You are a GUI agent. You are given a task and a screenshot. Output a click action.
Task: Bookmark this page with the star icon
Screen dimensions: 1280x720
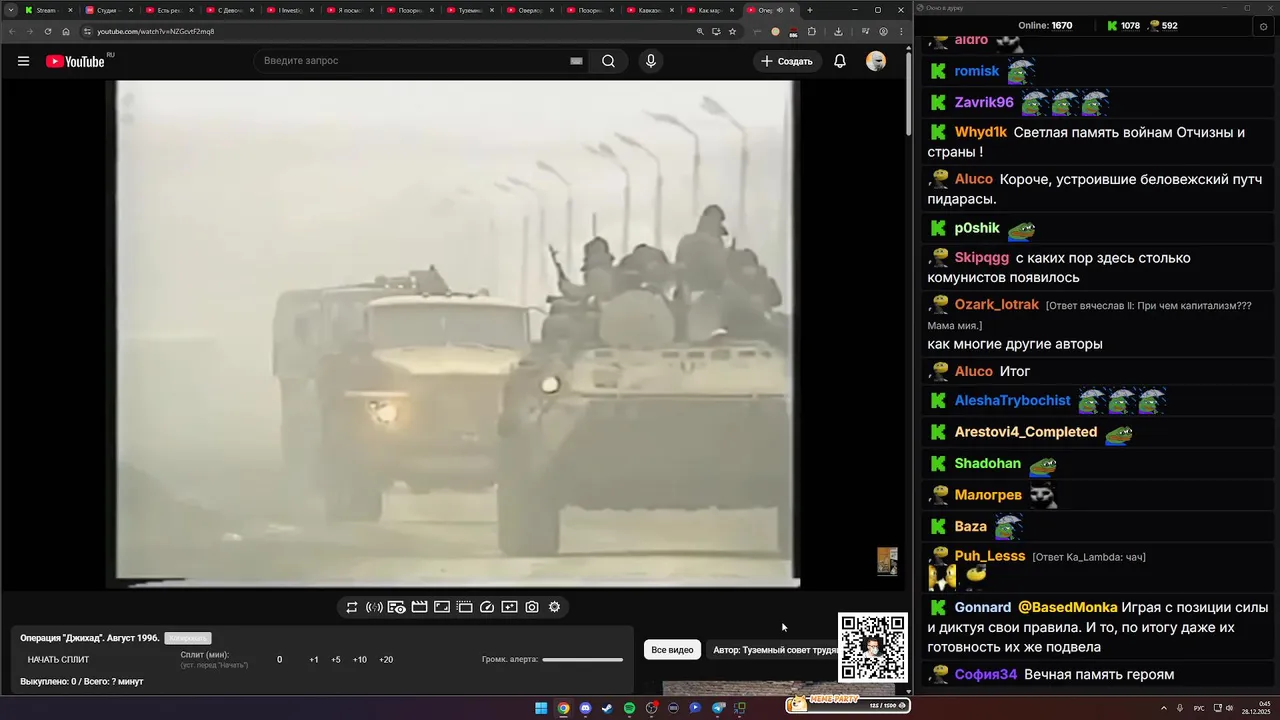(732, 31)
